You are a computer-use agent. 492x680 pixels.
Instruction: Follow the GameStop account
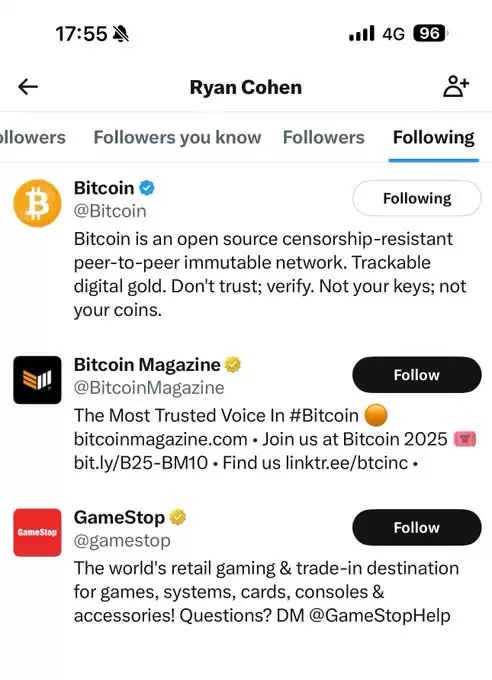point(417,527)
